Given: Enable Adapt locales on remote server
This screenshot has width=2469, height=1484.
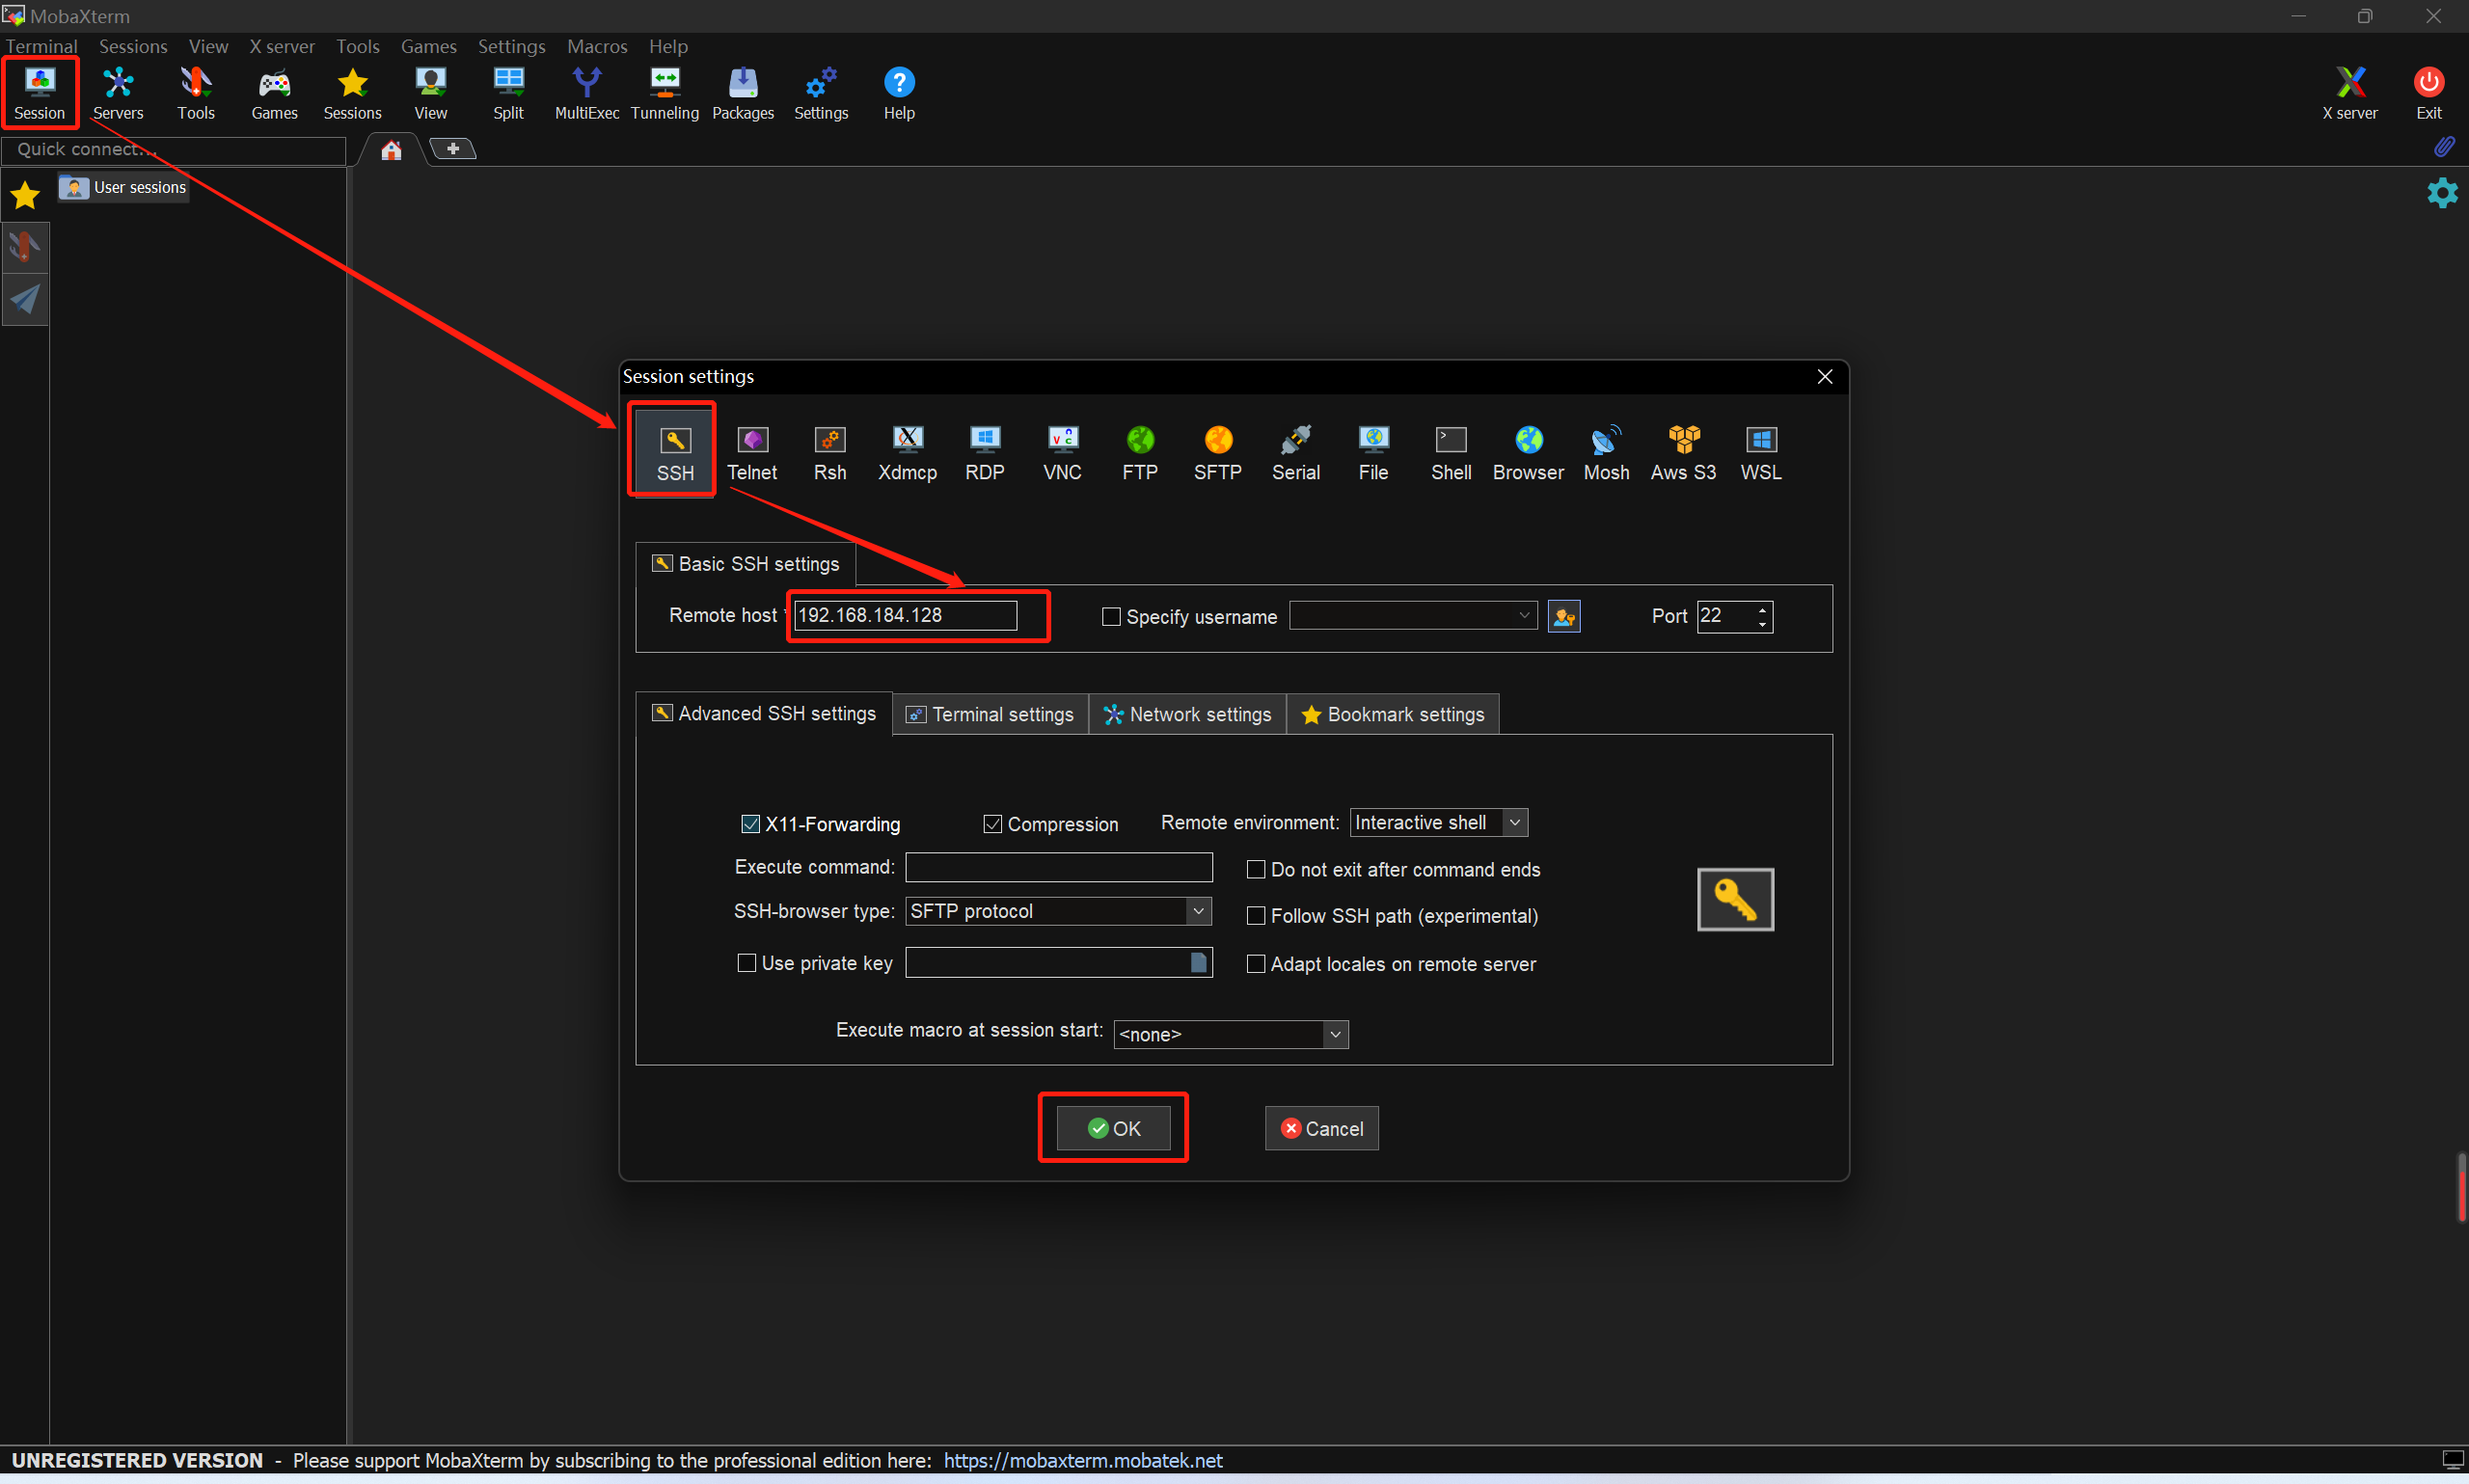Looking at the screenshot, I should (1256, 964).
